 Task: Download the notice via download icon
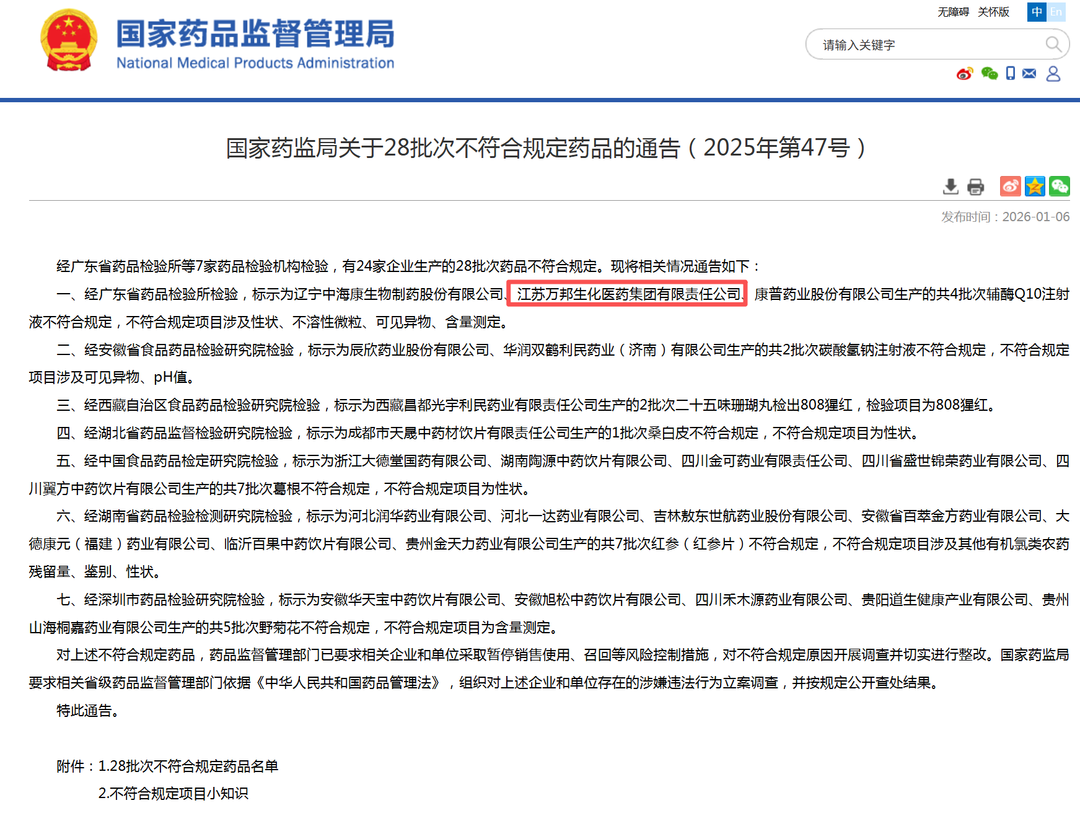coord(951,187)
